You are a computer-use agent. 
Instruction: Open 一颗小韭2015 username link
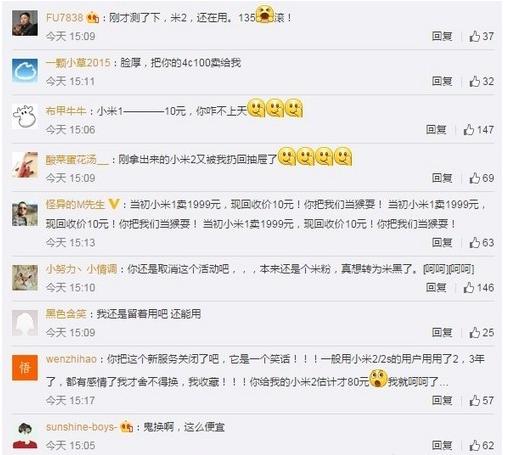(x=78, y=63)
